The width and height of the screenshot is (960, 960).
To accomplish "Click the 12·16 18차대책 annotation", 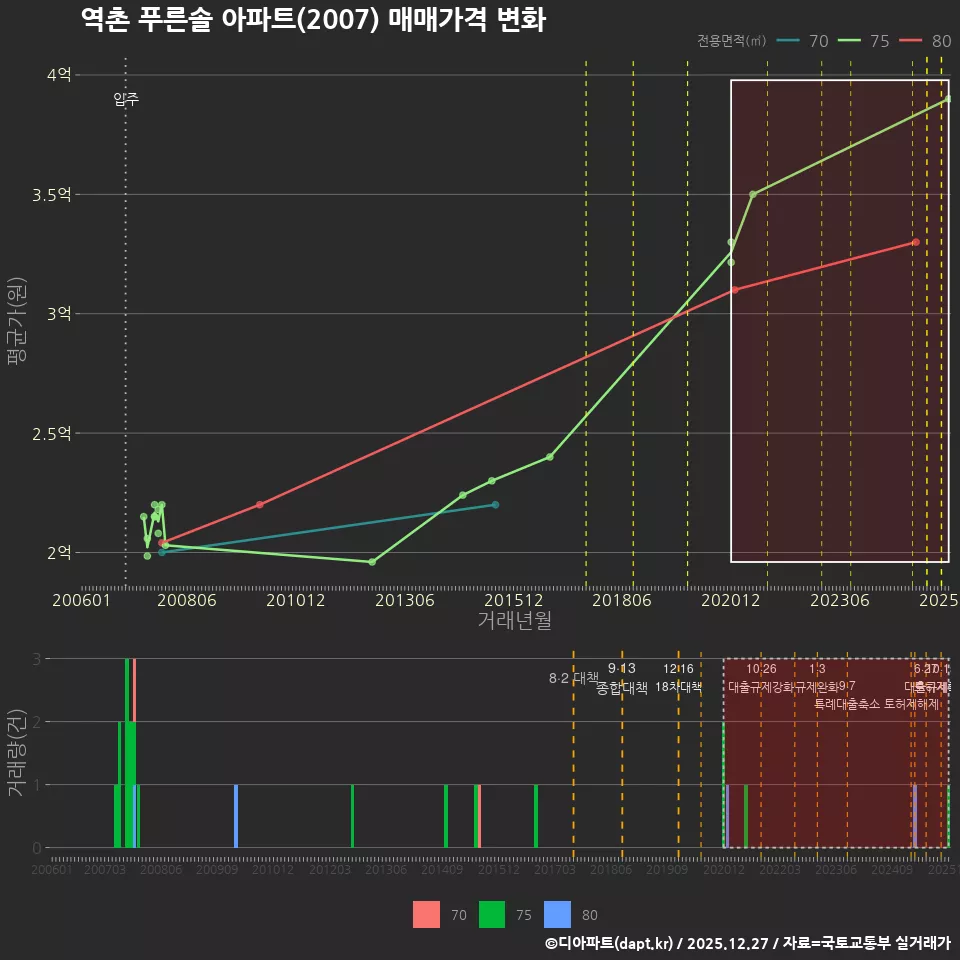I will 678,678.
